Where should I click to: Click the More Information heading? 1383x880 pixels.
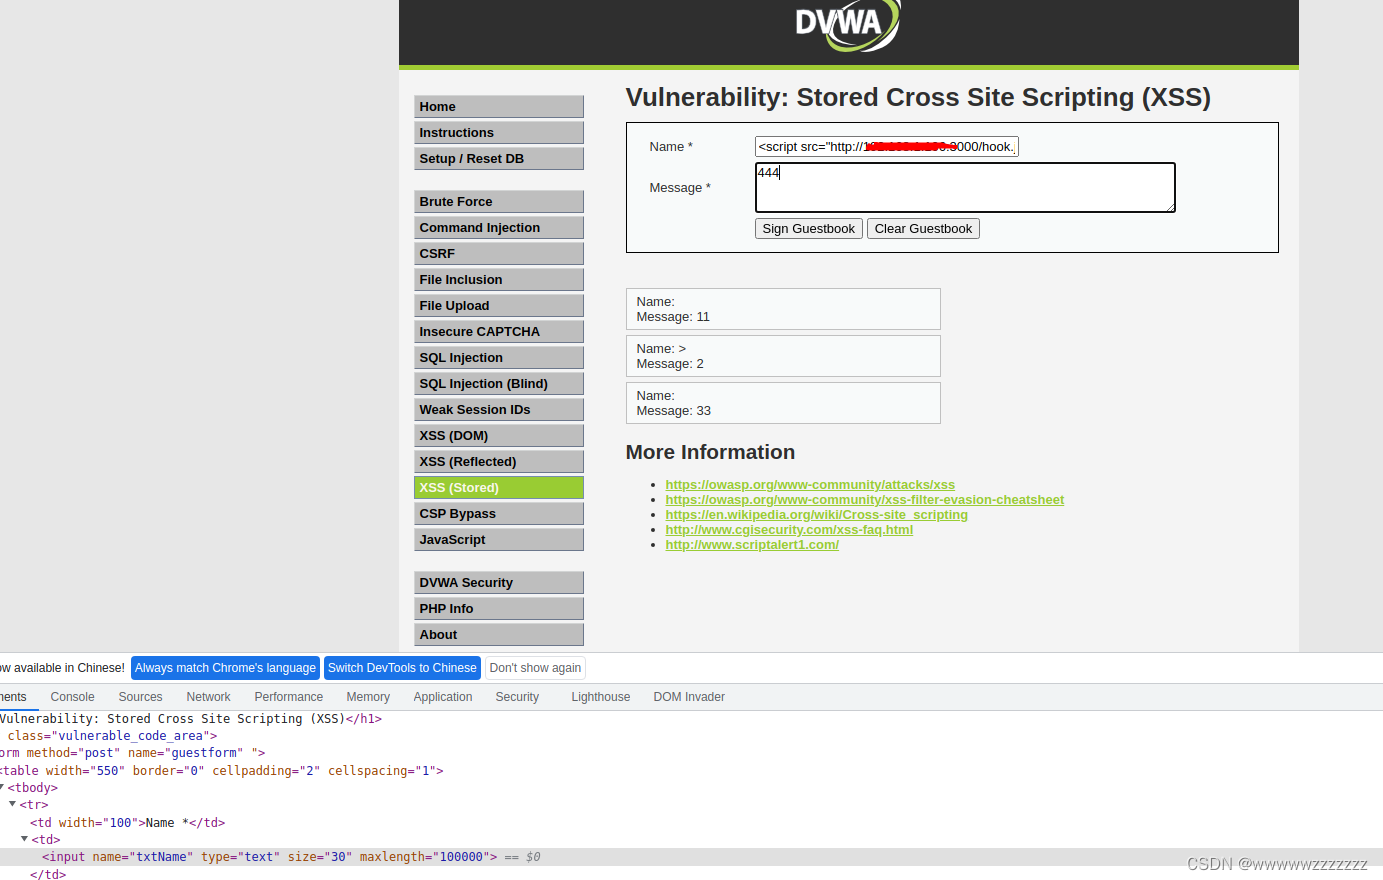(710, 452)
